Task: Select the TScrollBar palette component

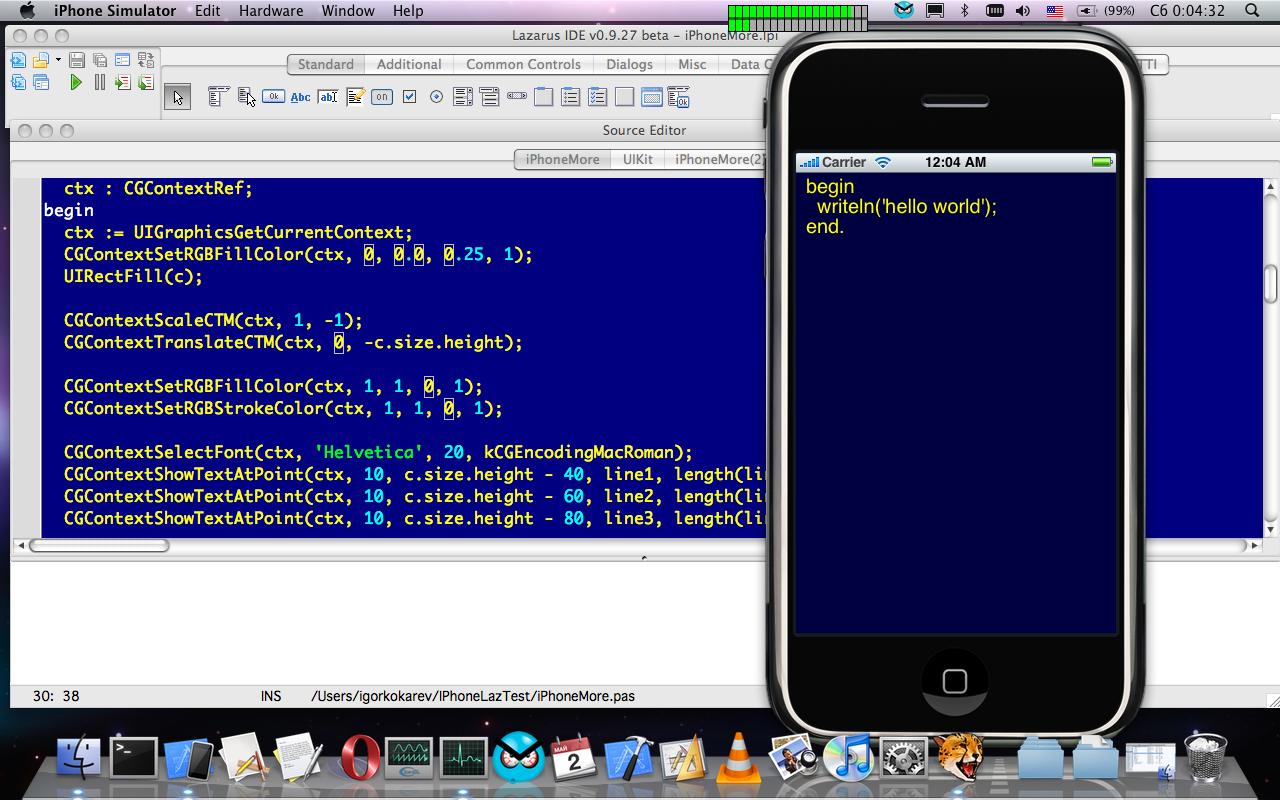Action: [x=517, y=97]
